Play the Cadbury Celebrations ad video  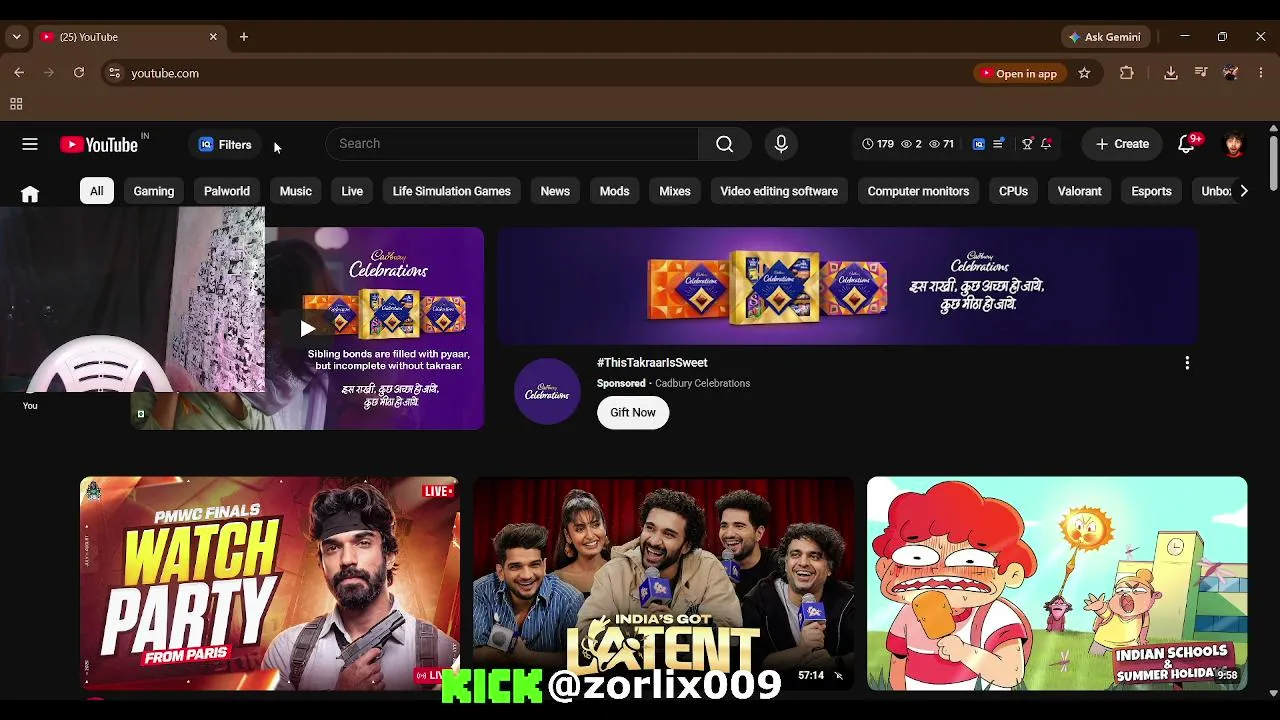307,328
